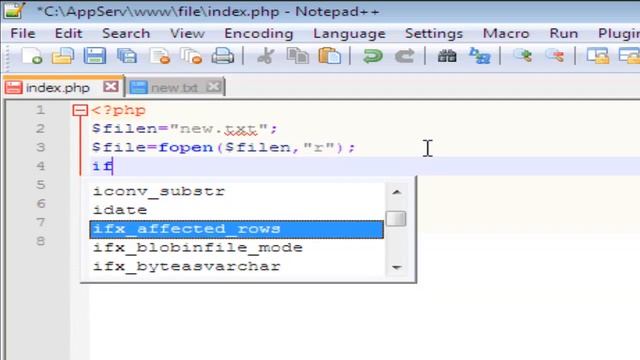Click the "new.txt" string on line 2
The height and width of the screenshot is (360, 640).
pyautogui.click(x=219, y=129)
